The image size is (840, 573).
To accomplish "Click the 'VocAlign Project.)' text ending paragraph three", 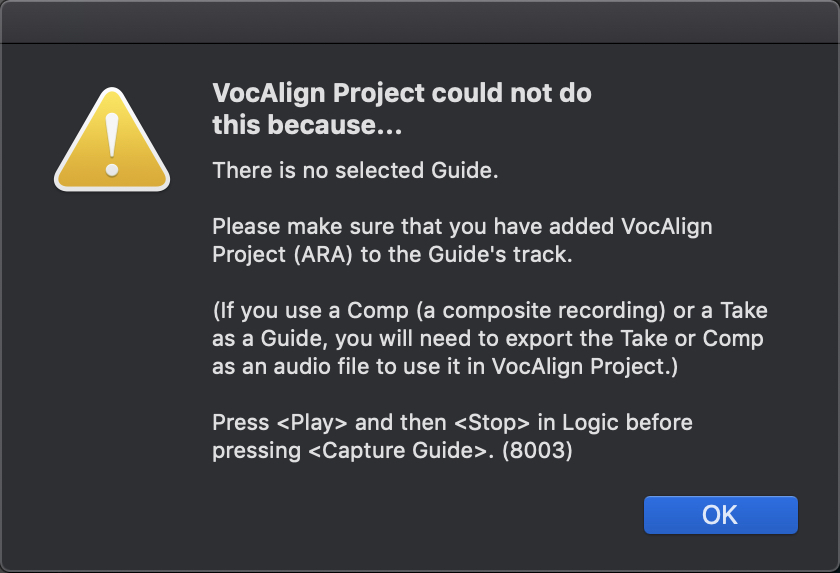I will click(585, 366).
